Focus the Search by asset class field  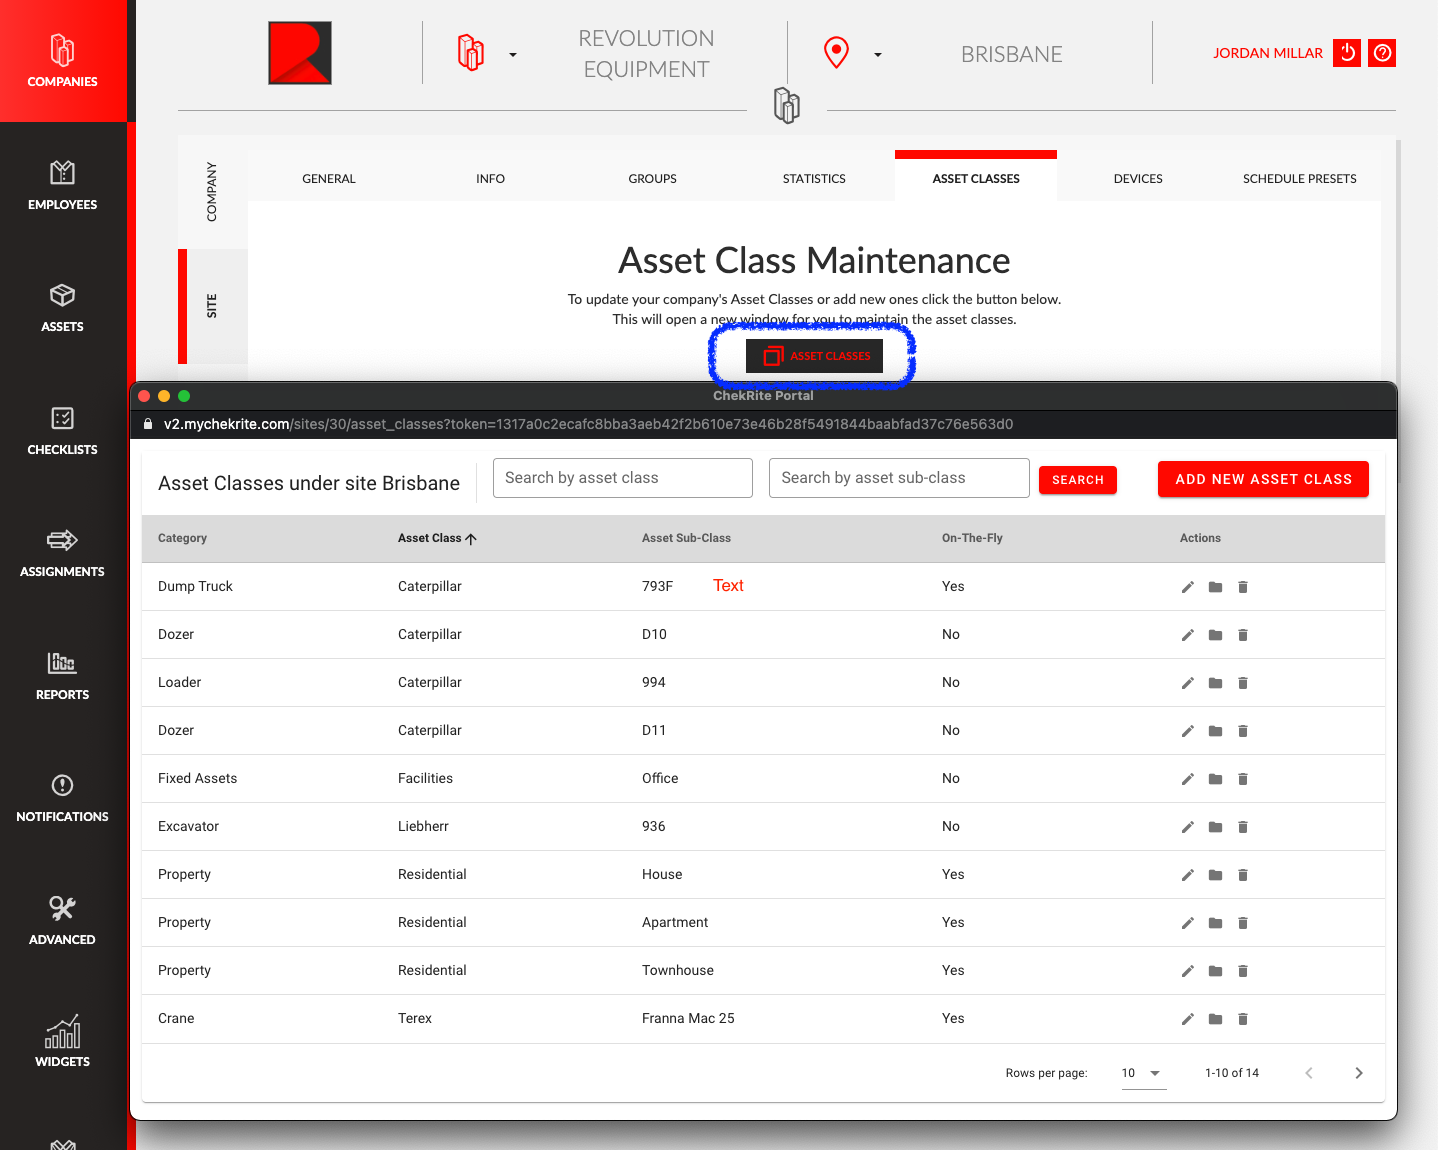[x=623, y=478]
